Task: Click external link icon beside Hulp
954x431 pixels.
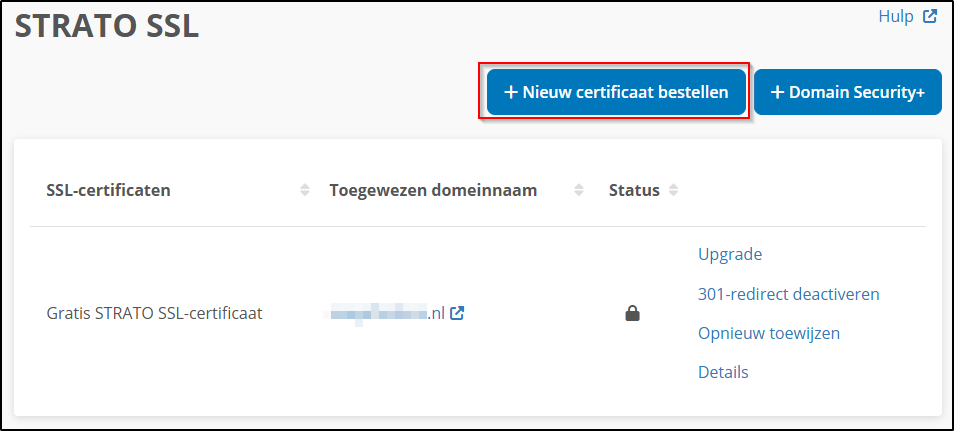Action: [930, 17]
